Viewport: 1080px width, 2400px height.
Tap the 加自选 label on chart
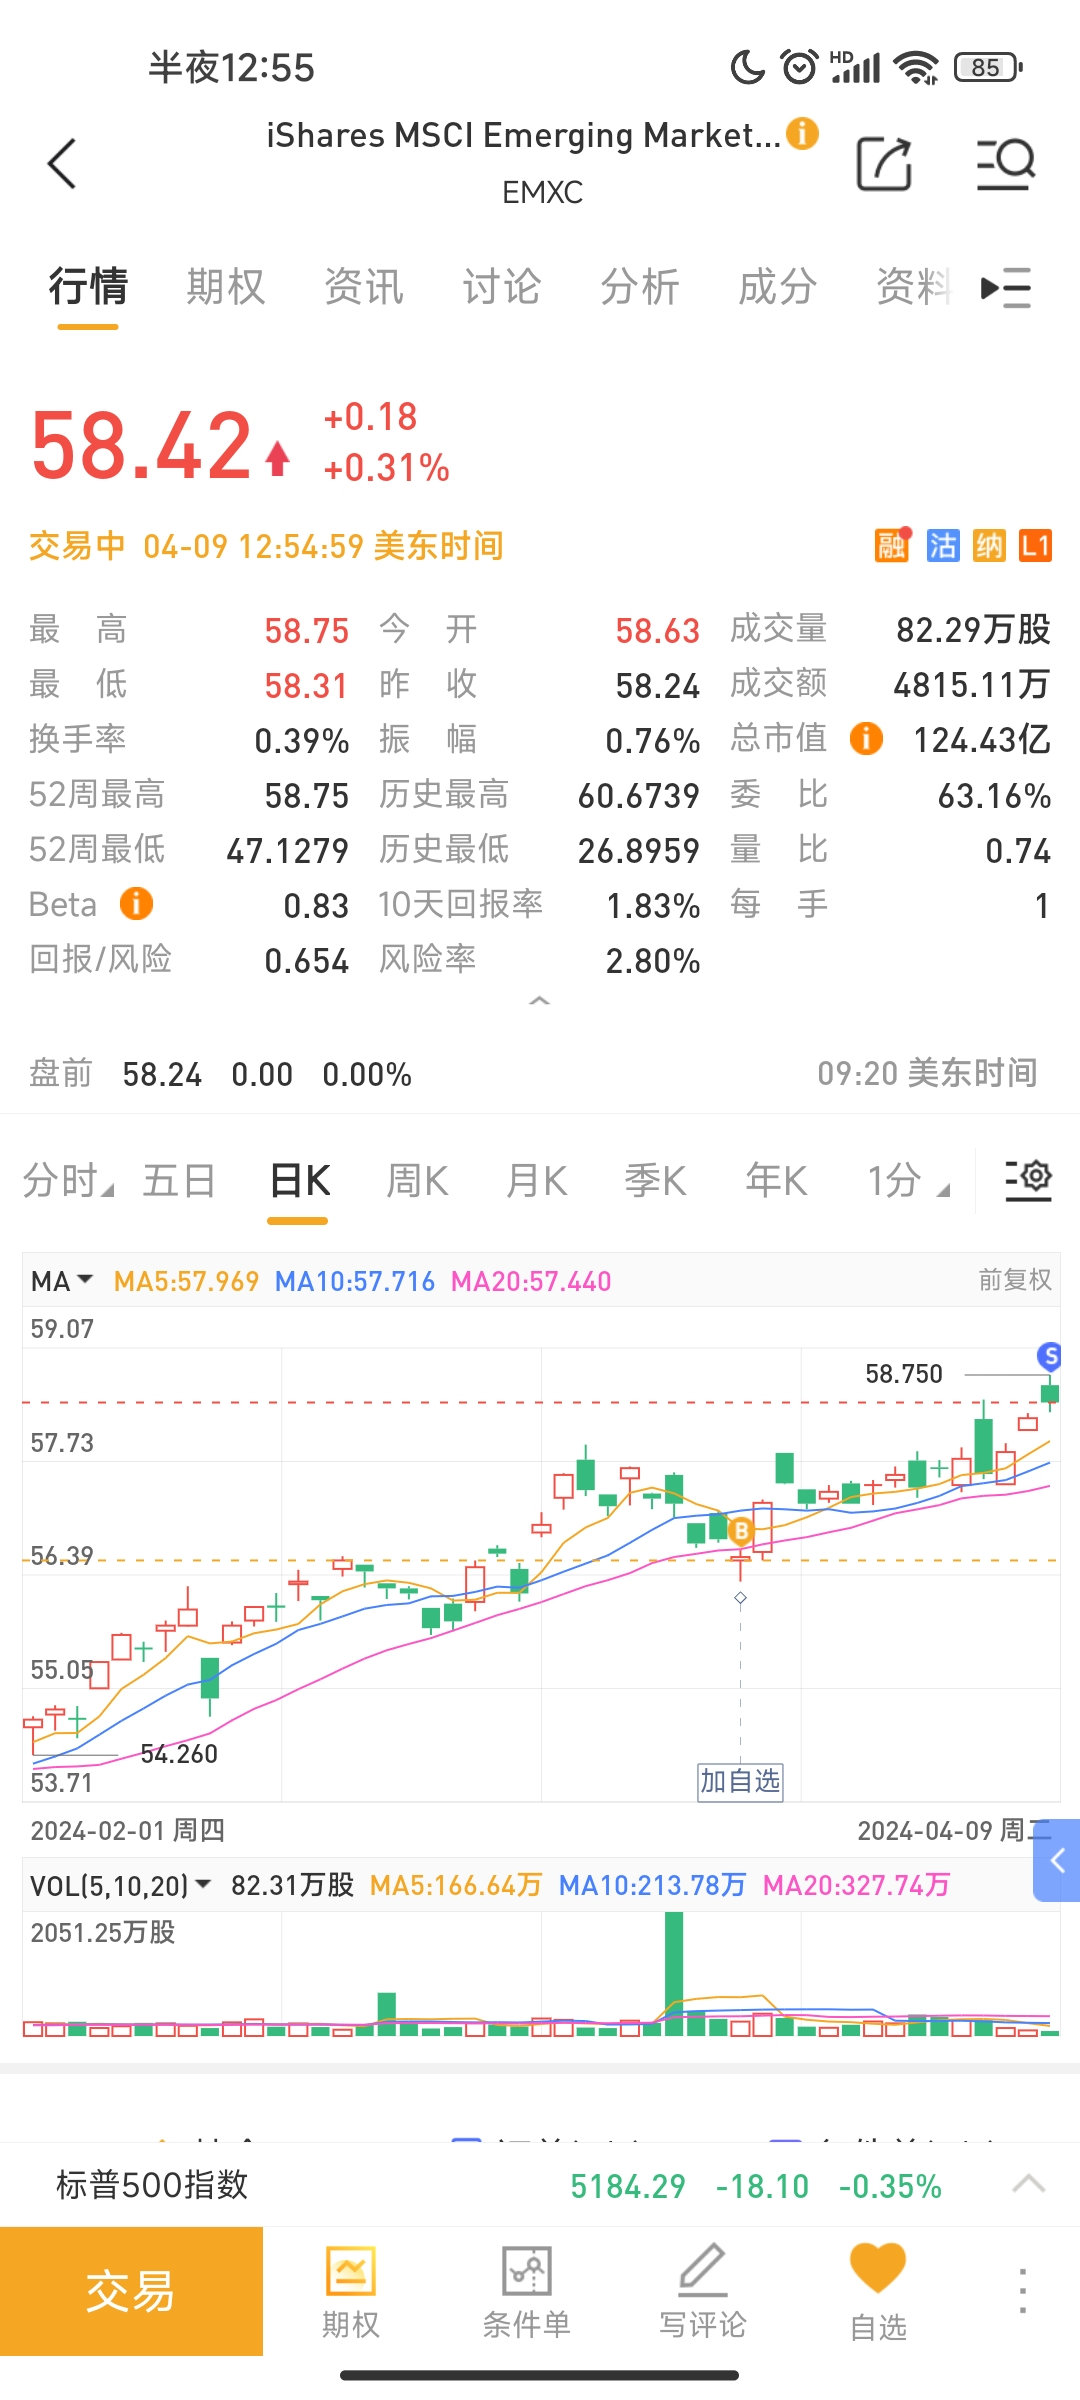tap(740, 1781)
